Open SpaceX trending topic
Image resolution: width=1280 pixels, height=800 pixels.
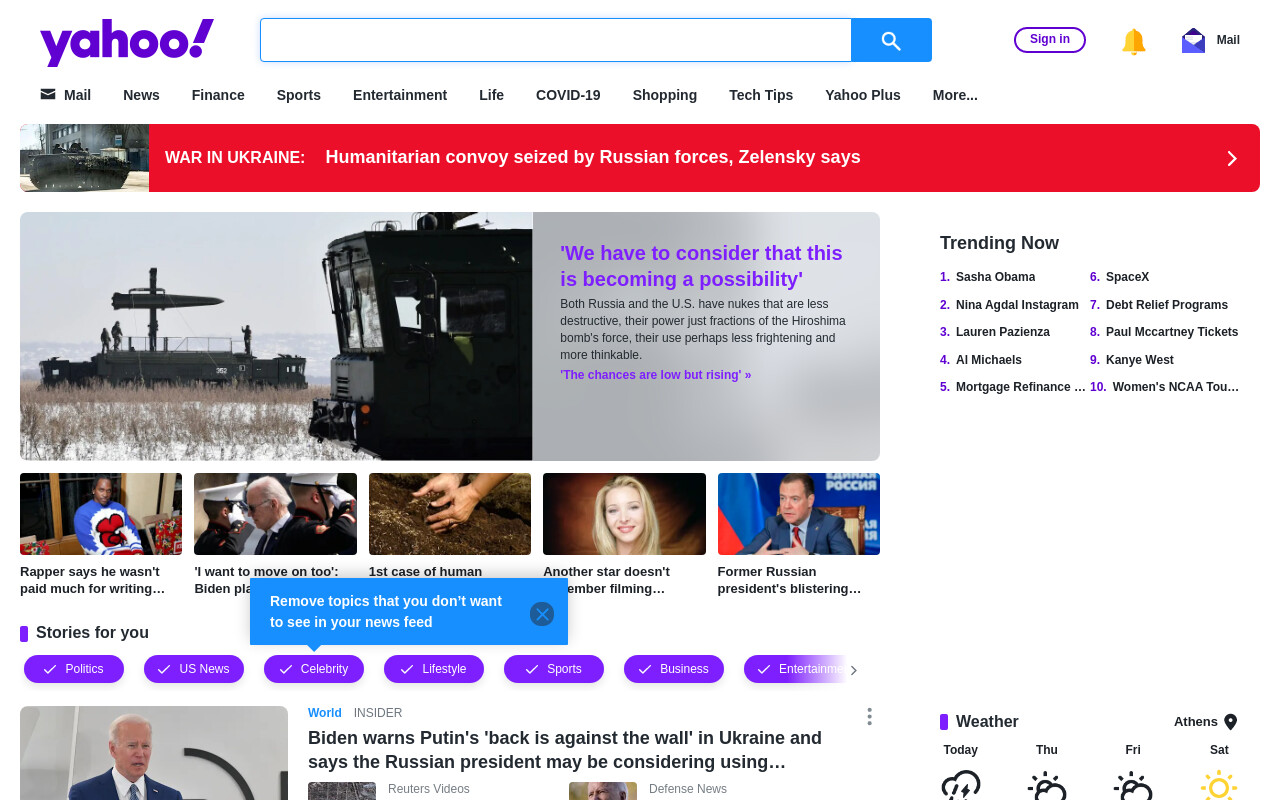pyautogui.click(x=1127, y=277)
